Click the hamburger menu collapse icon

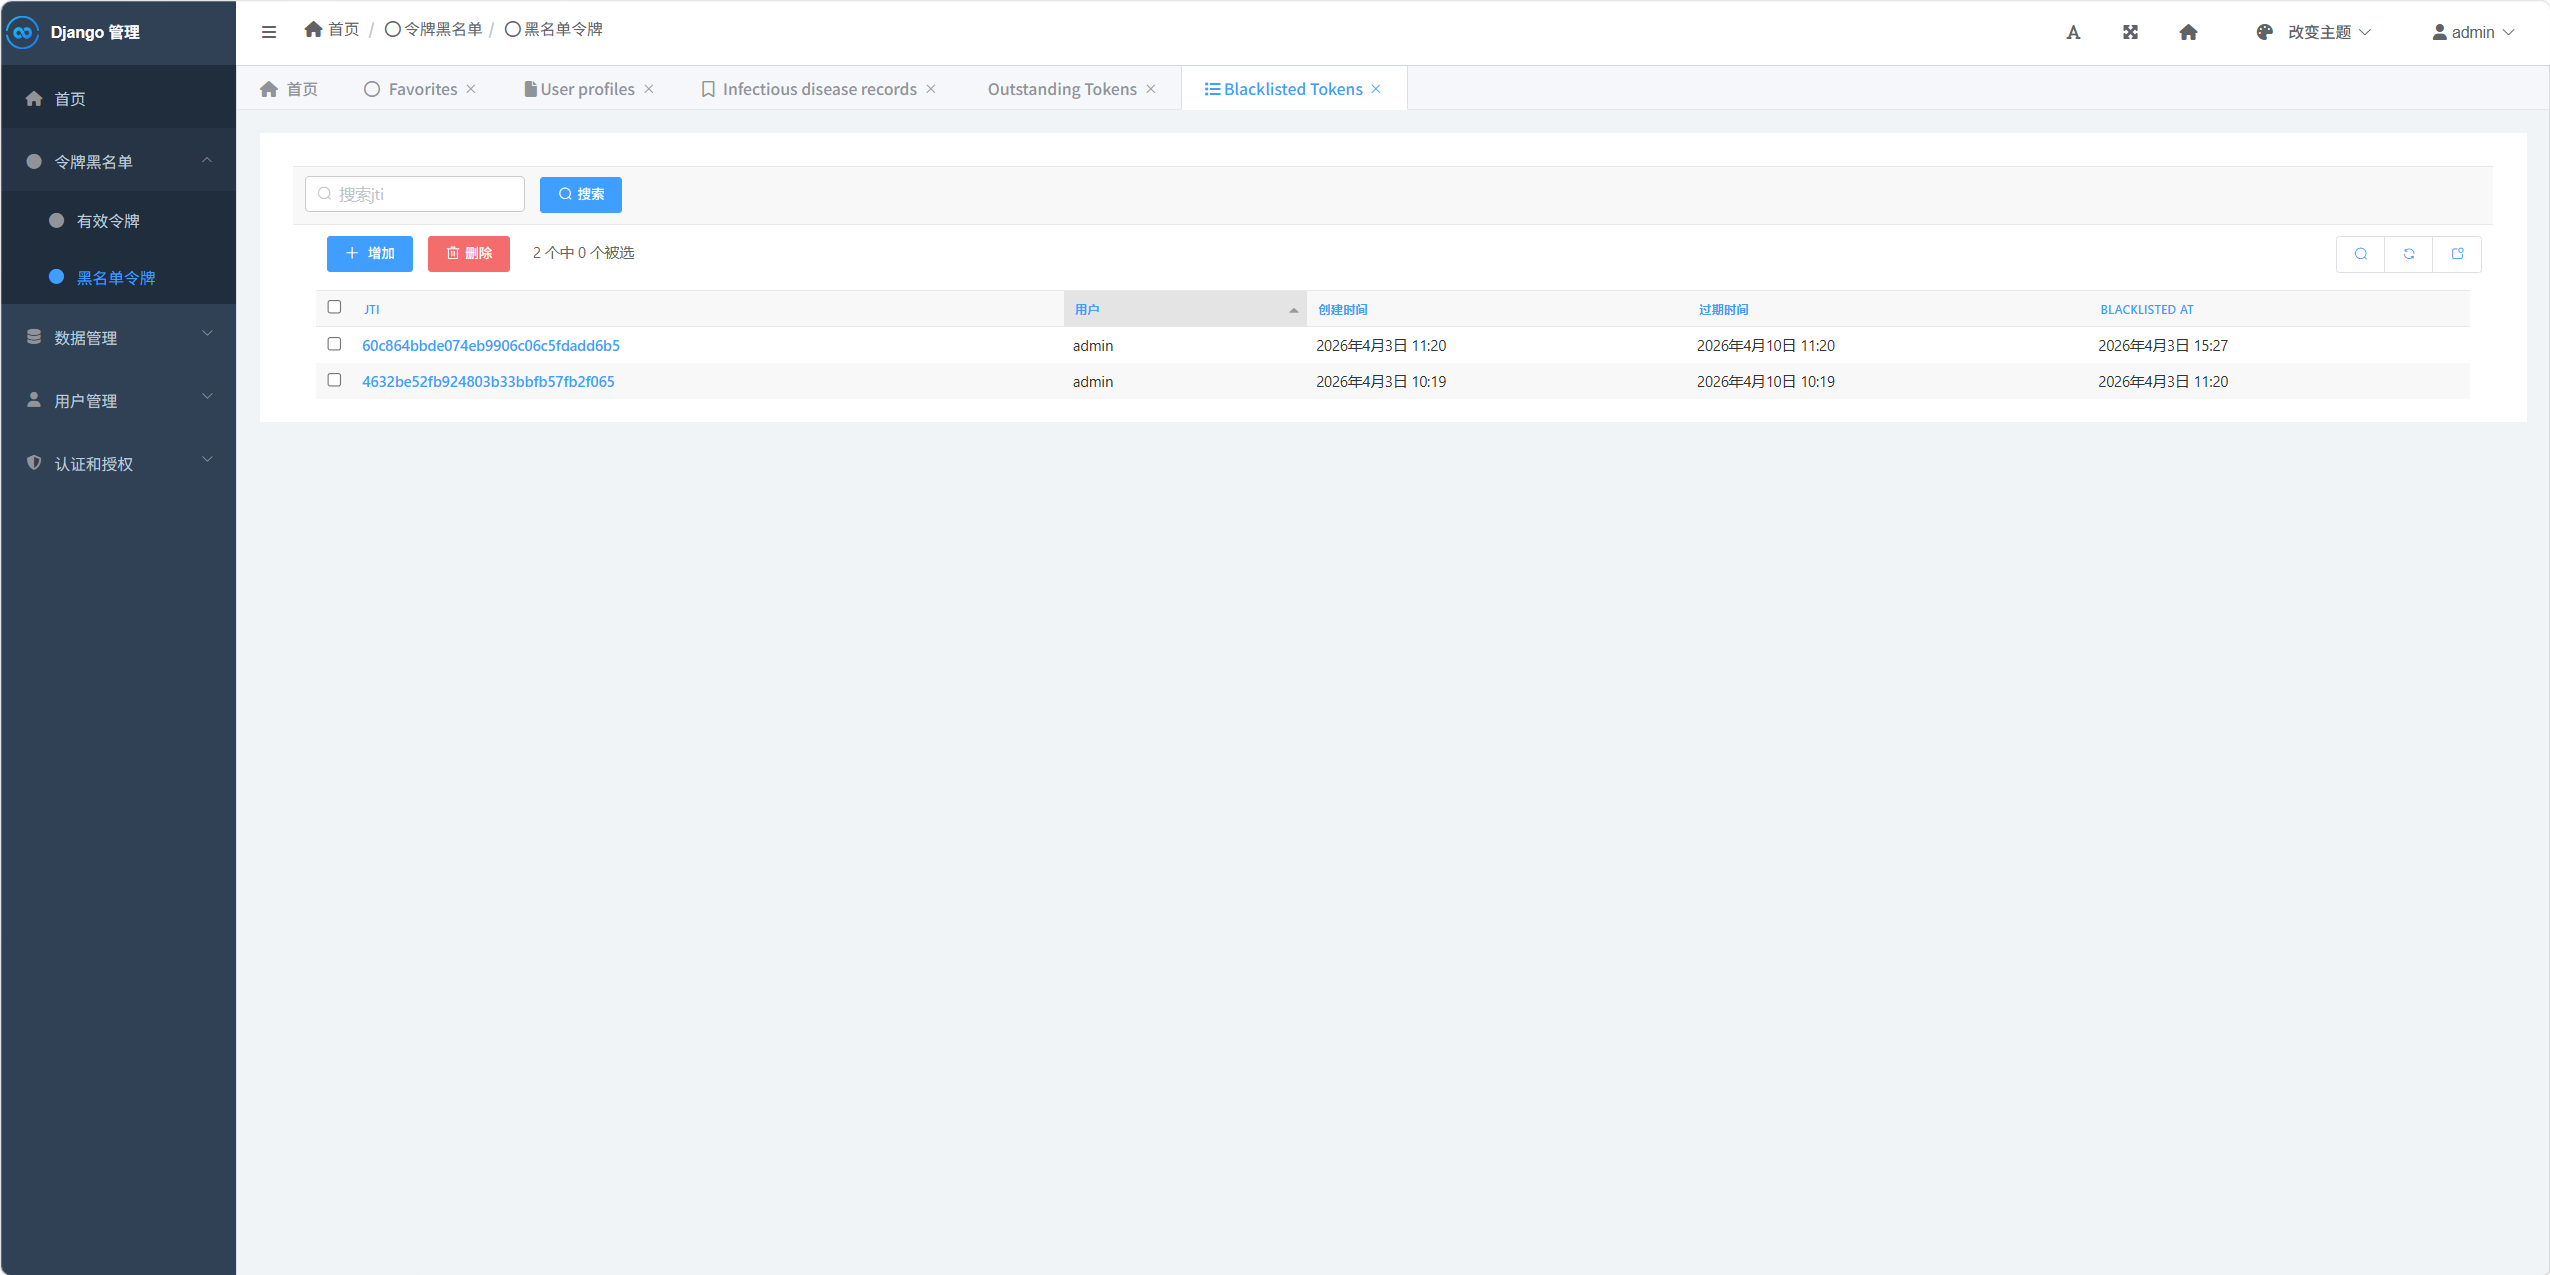click(x=269, y=32)
